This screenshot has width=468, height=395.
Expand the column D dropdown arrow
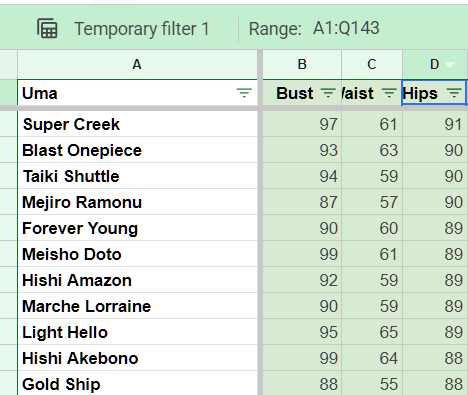point(450,64)
